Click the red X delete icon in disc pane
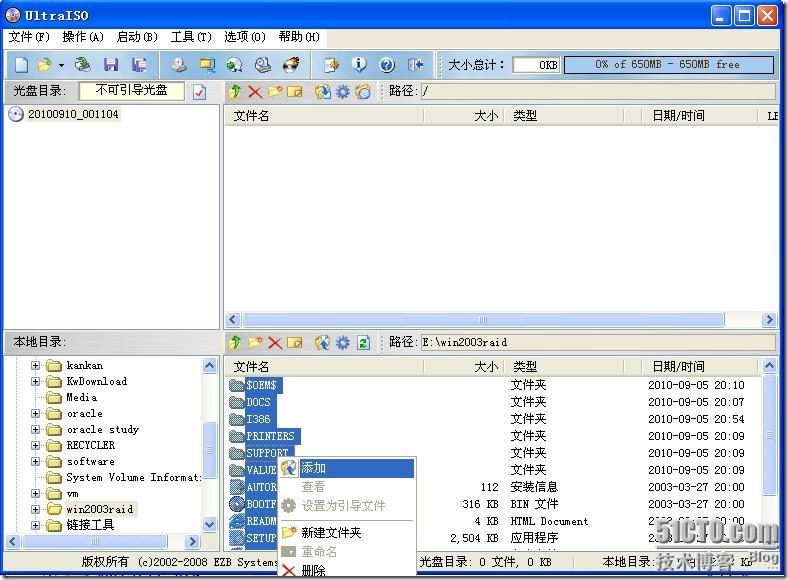The height and width of the screenshot is (580, 788). [x=255, y=91]
